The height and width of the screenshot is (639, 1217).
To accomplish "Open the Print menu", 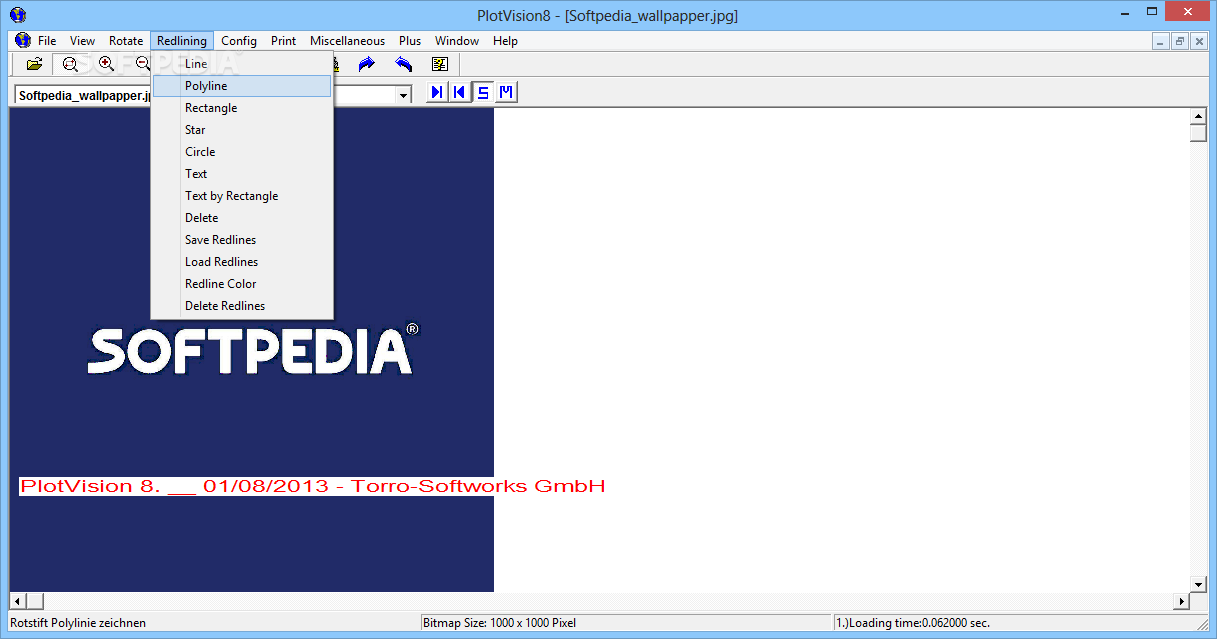I will 283,41.
